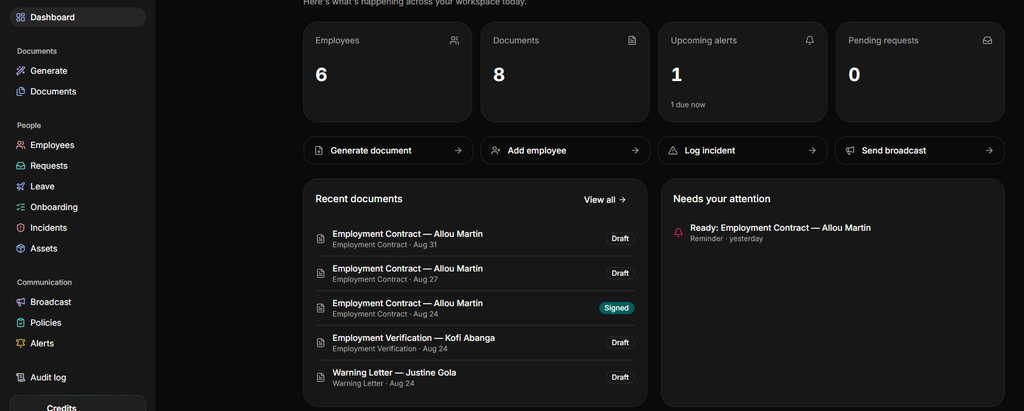Click the file icon on Documents card
This screenshot has width=1024, height=411.
[632, 41]
